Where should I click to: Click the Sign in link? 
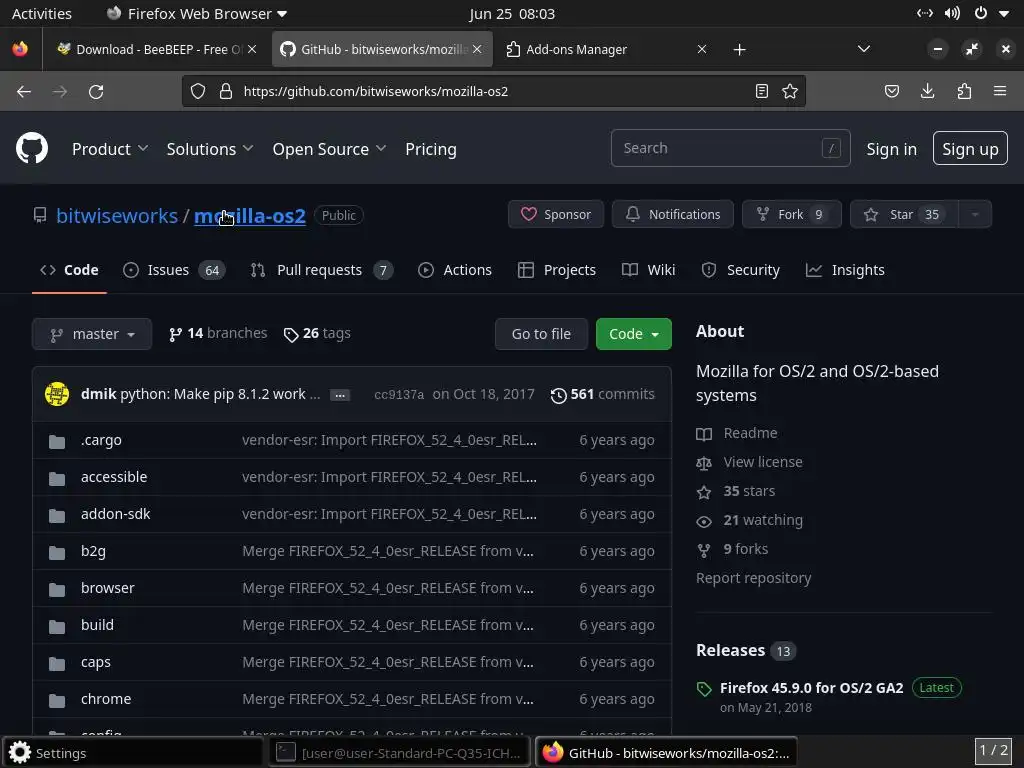click(x=891, y=149)
